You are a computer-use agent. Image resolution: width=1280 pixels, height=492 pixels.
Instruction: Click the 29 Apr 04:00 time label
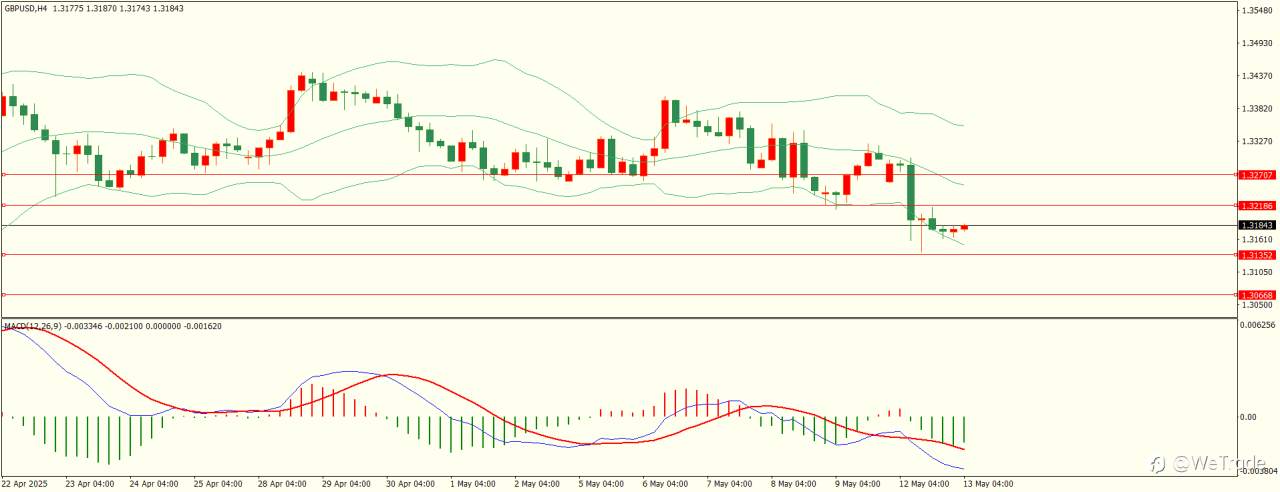click(x=345, y=483)
